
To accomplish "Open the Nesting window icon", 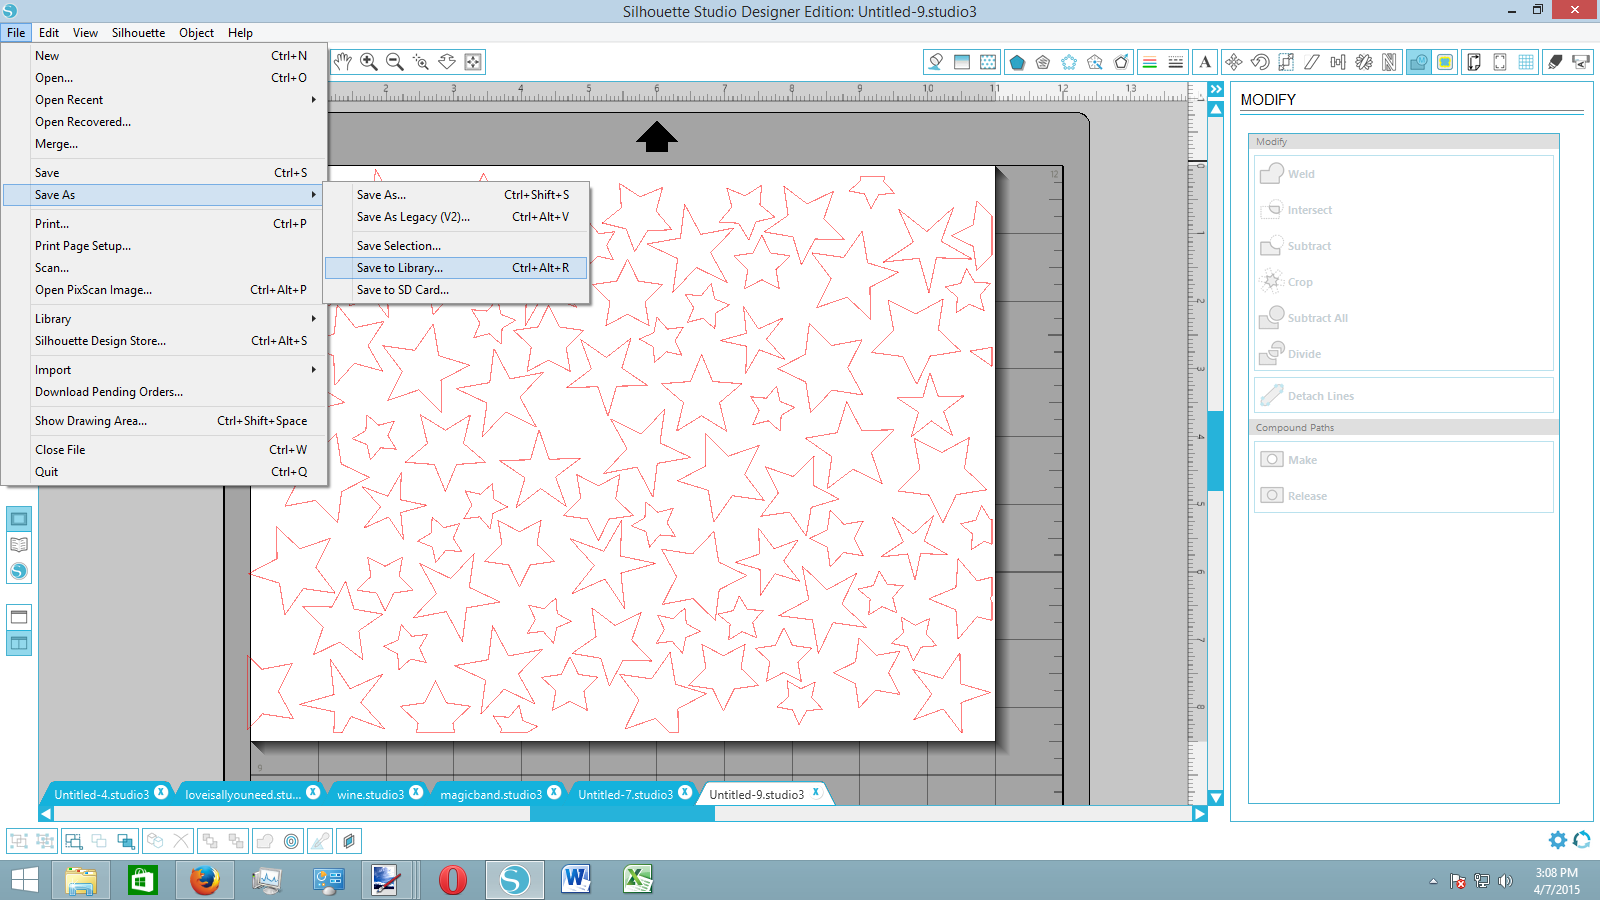I will 1390,62.
